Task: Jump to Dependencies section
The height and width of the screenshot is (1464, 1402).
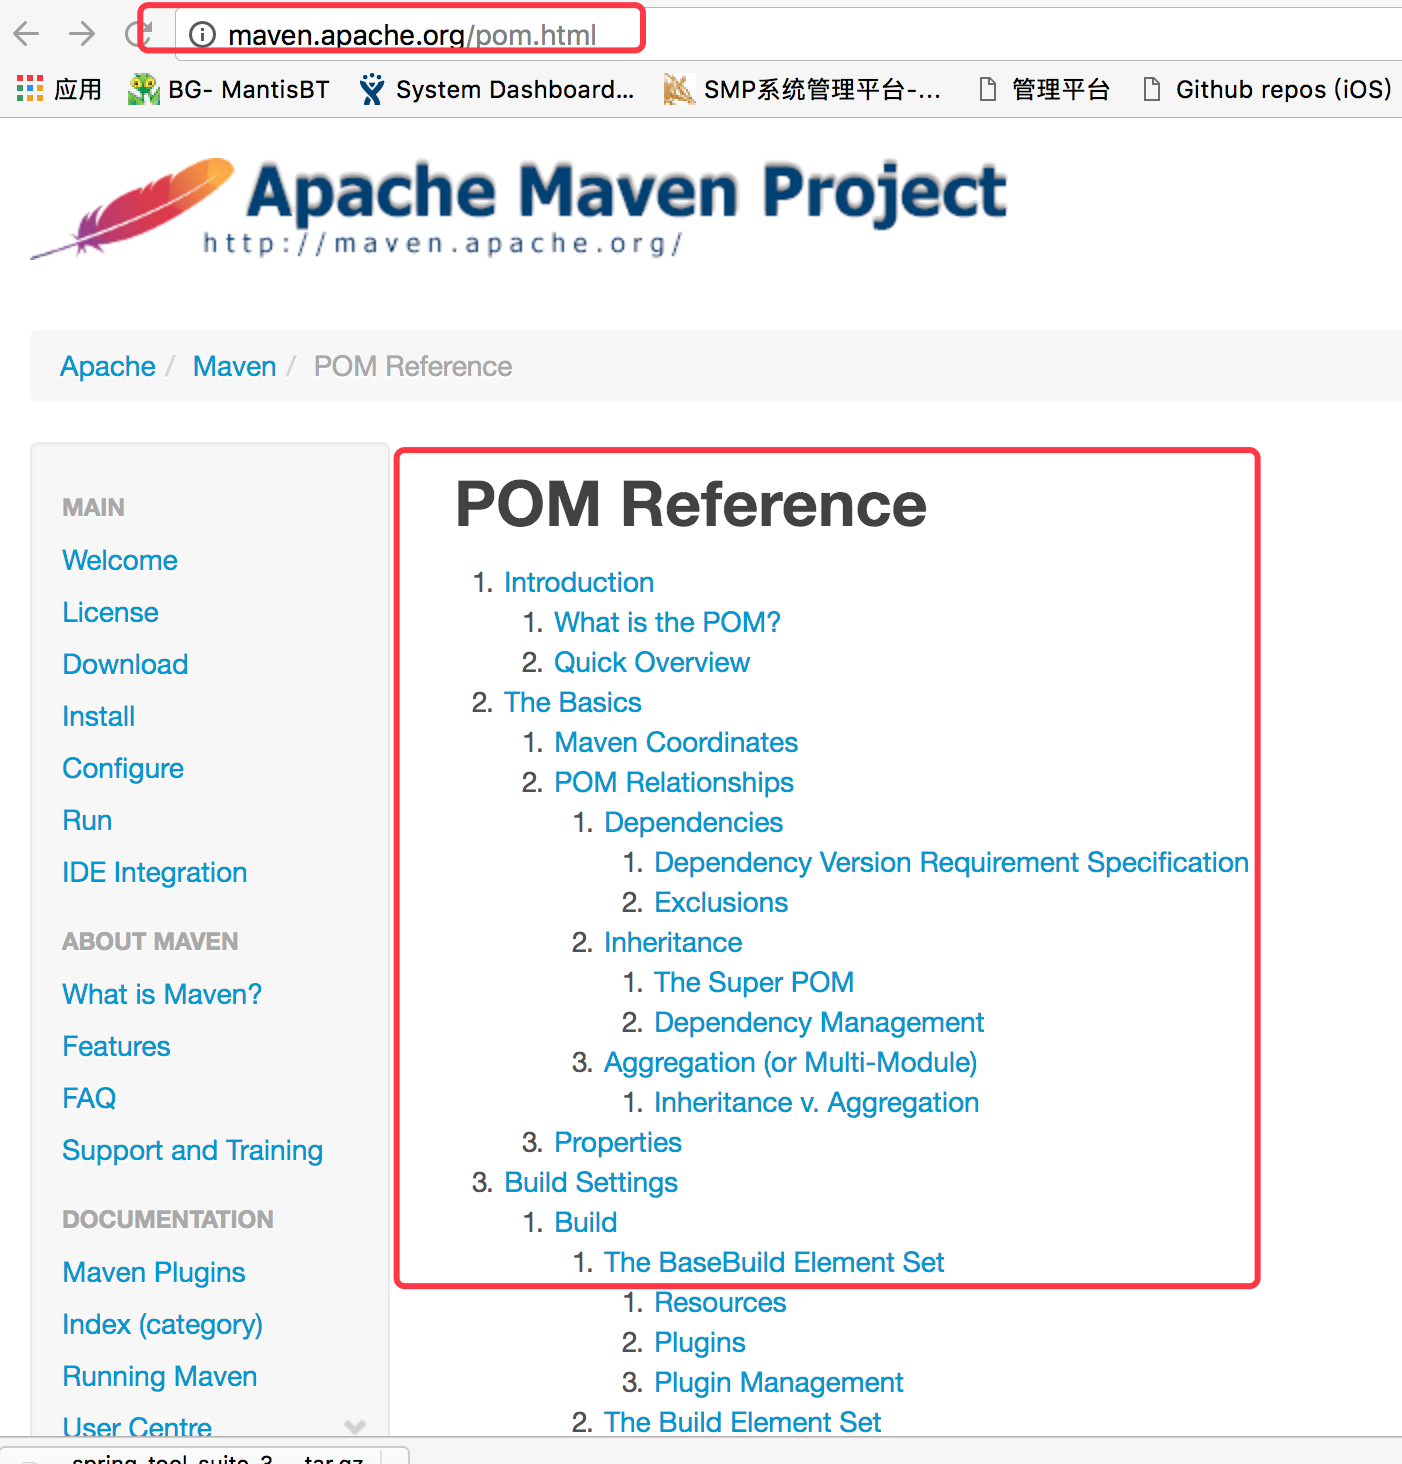Action: (x=693, y=822)
